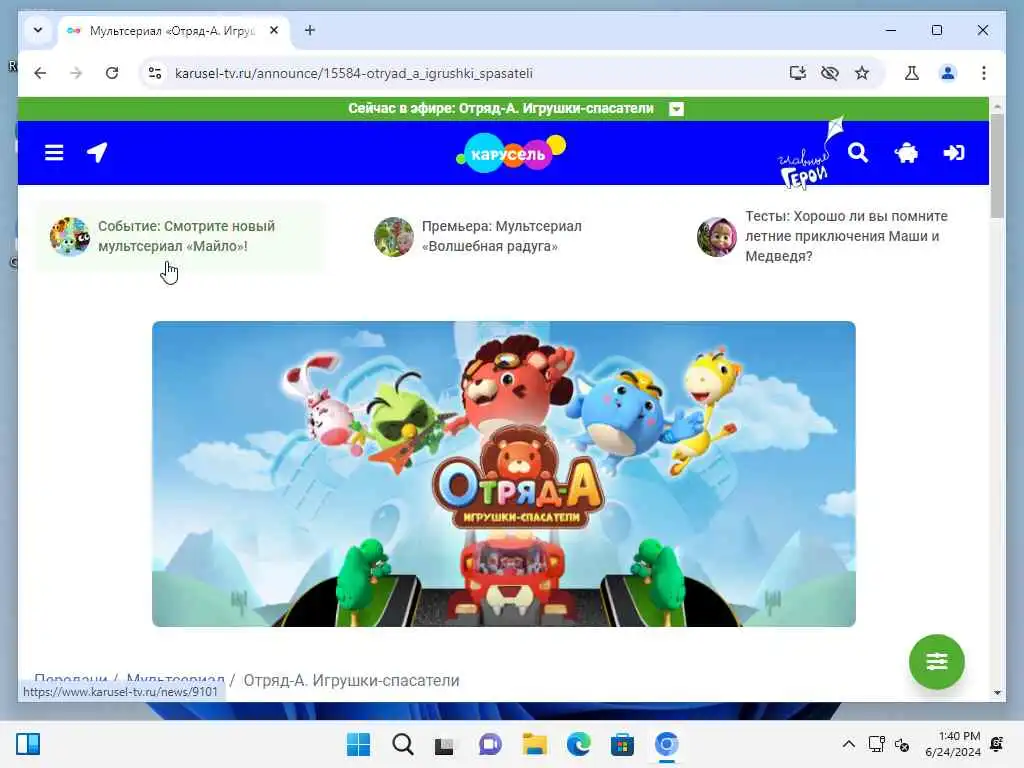This screenshot has width=1024, height=768.
Task: Launch Microsoft Edge from taskbar
Action: click(579, 744)
